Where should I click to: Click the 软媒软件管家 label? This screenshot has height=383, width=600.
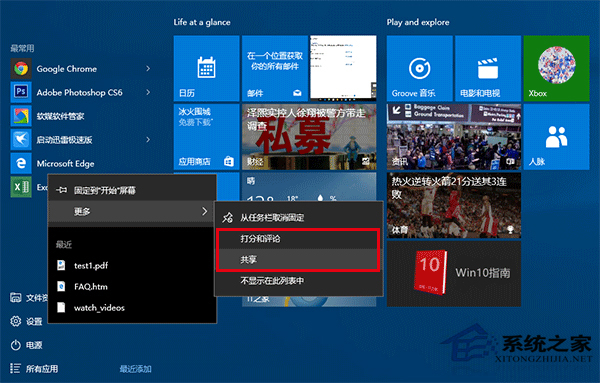(60, 116)
